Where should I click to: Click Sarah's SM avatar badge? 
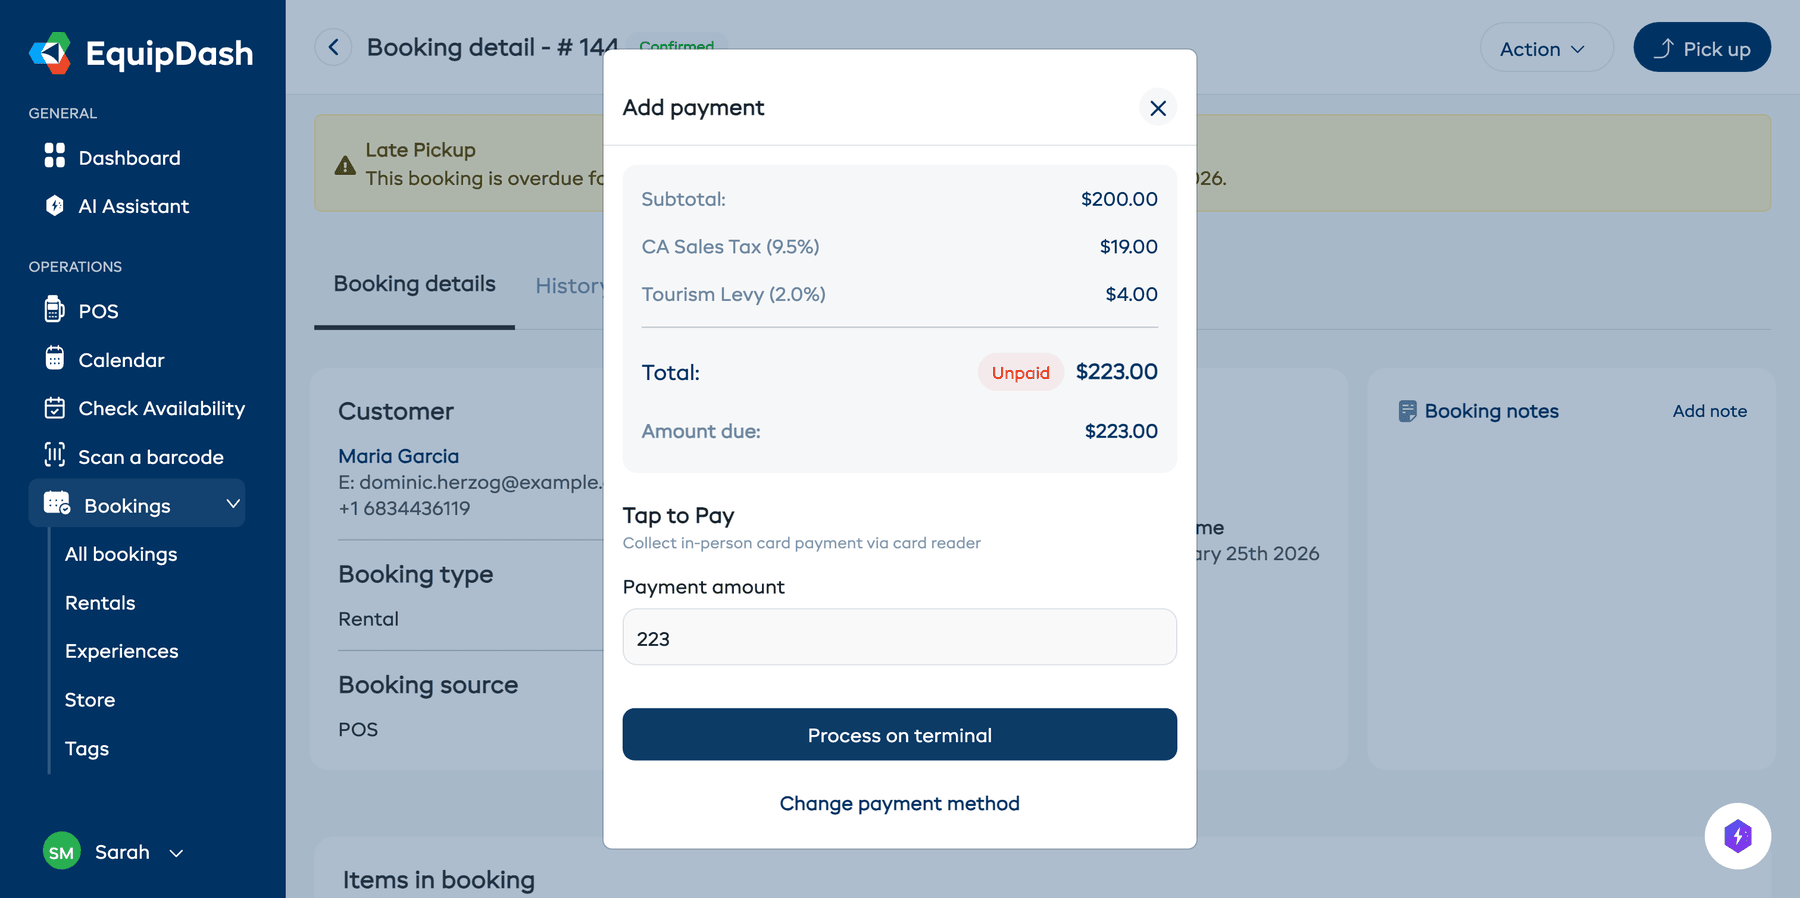[61, 851]
